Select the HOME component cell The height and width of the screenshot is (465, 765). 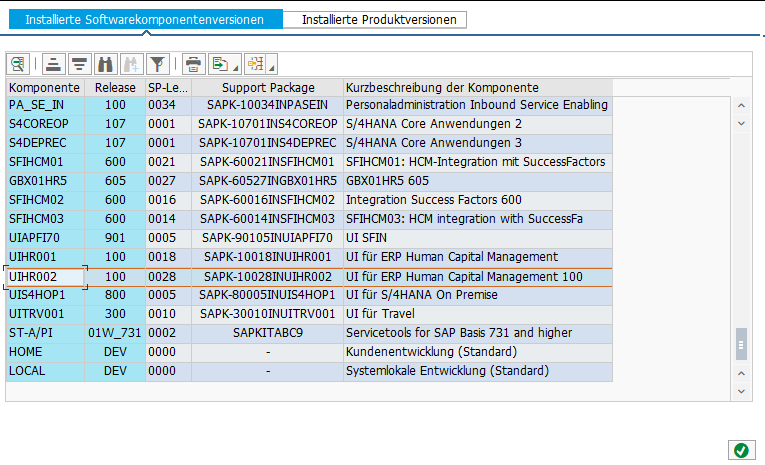point(45,352)
